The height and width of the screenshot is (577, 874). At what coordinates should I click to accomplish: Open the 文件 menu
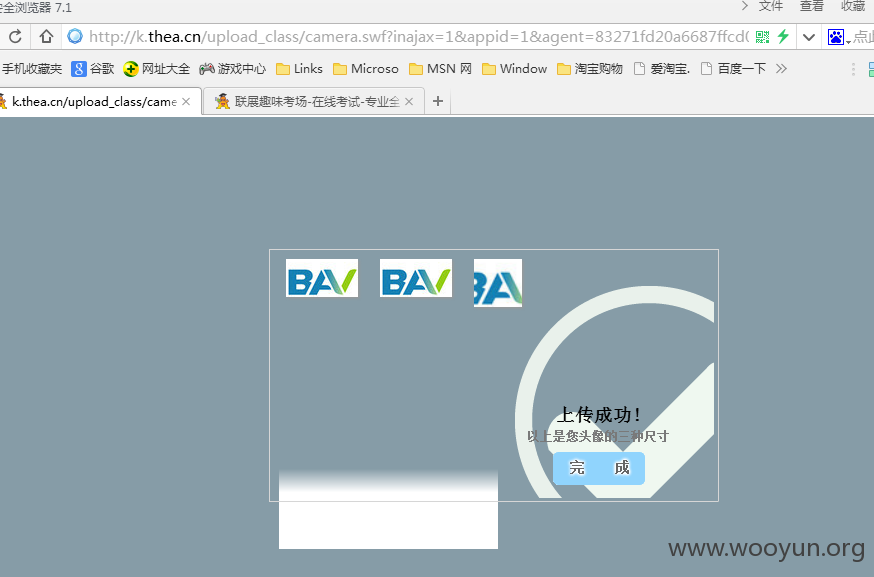coord(771,6)
